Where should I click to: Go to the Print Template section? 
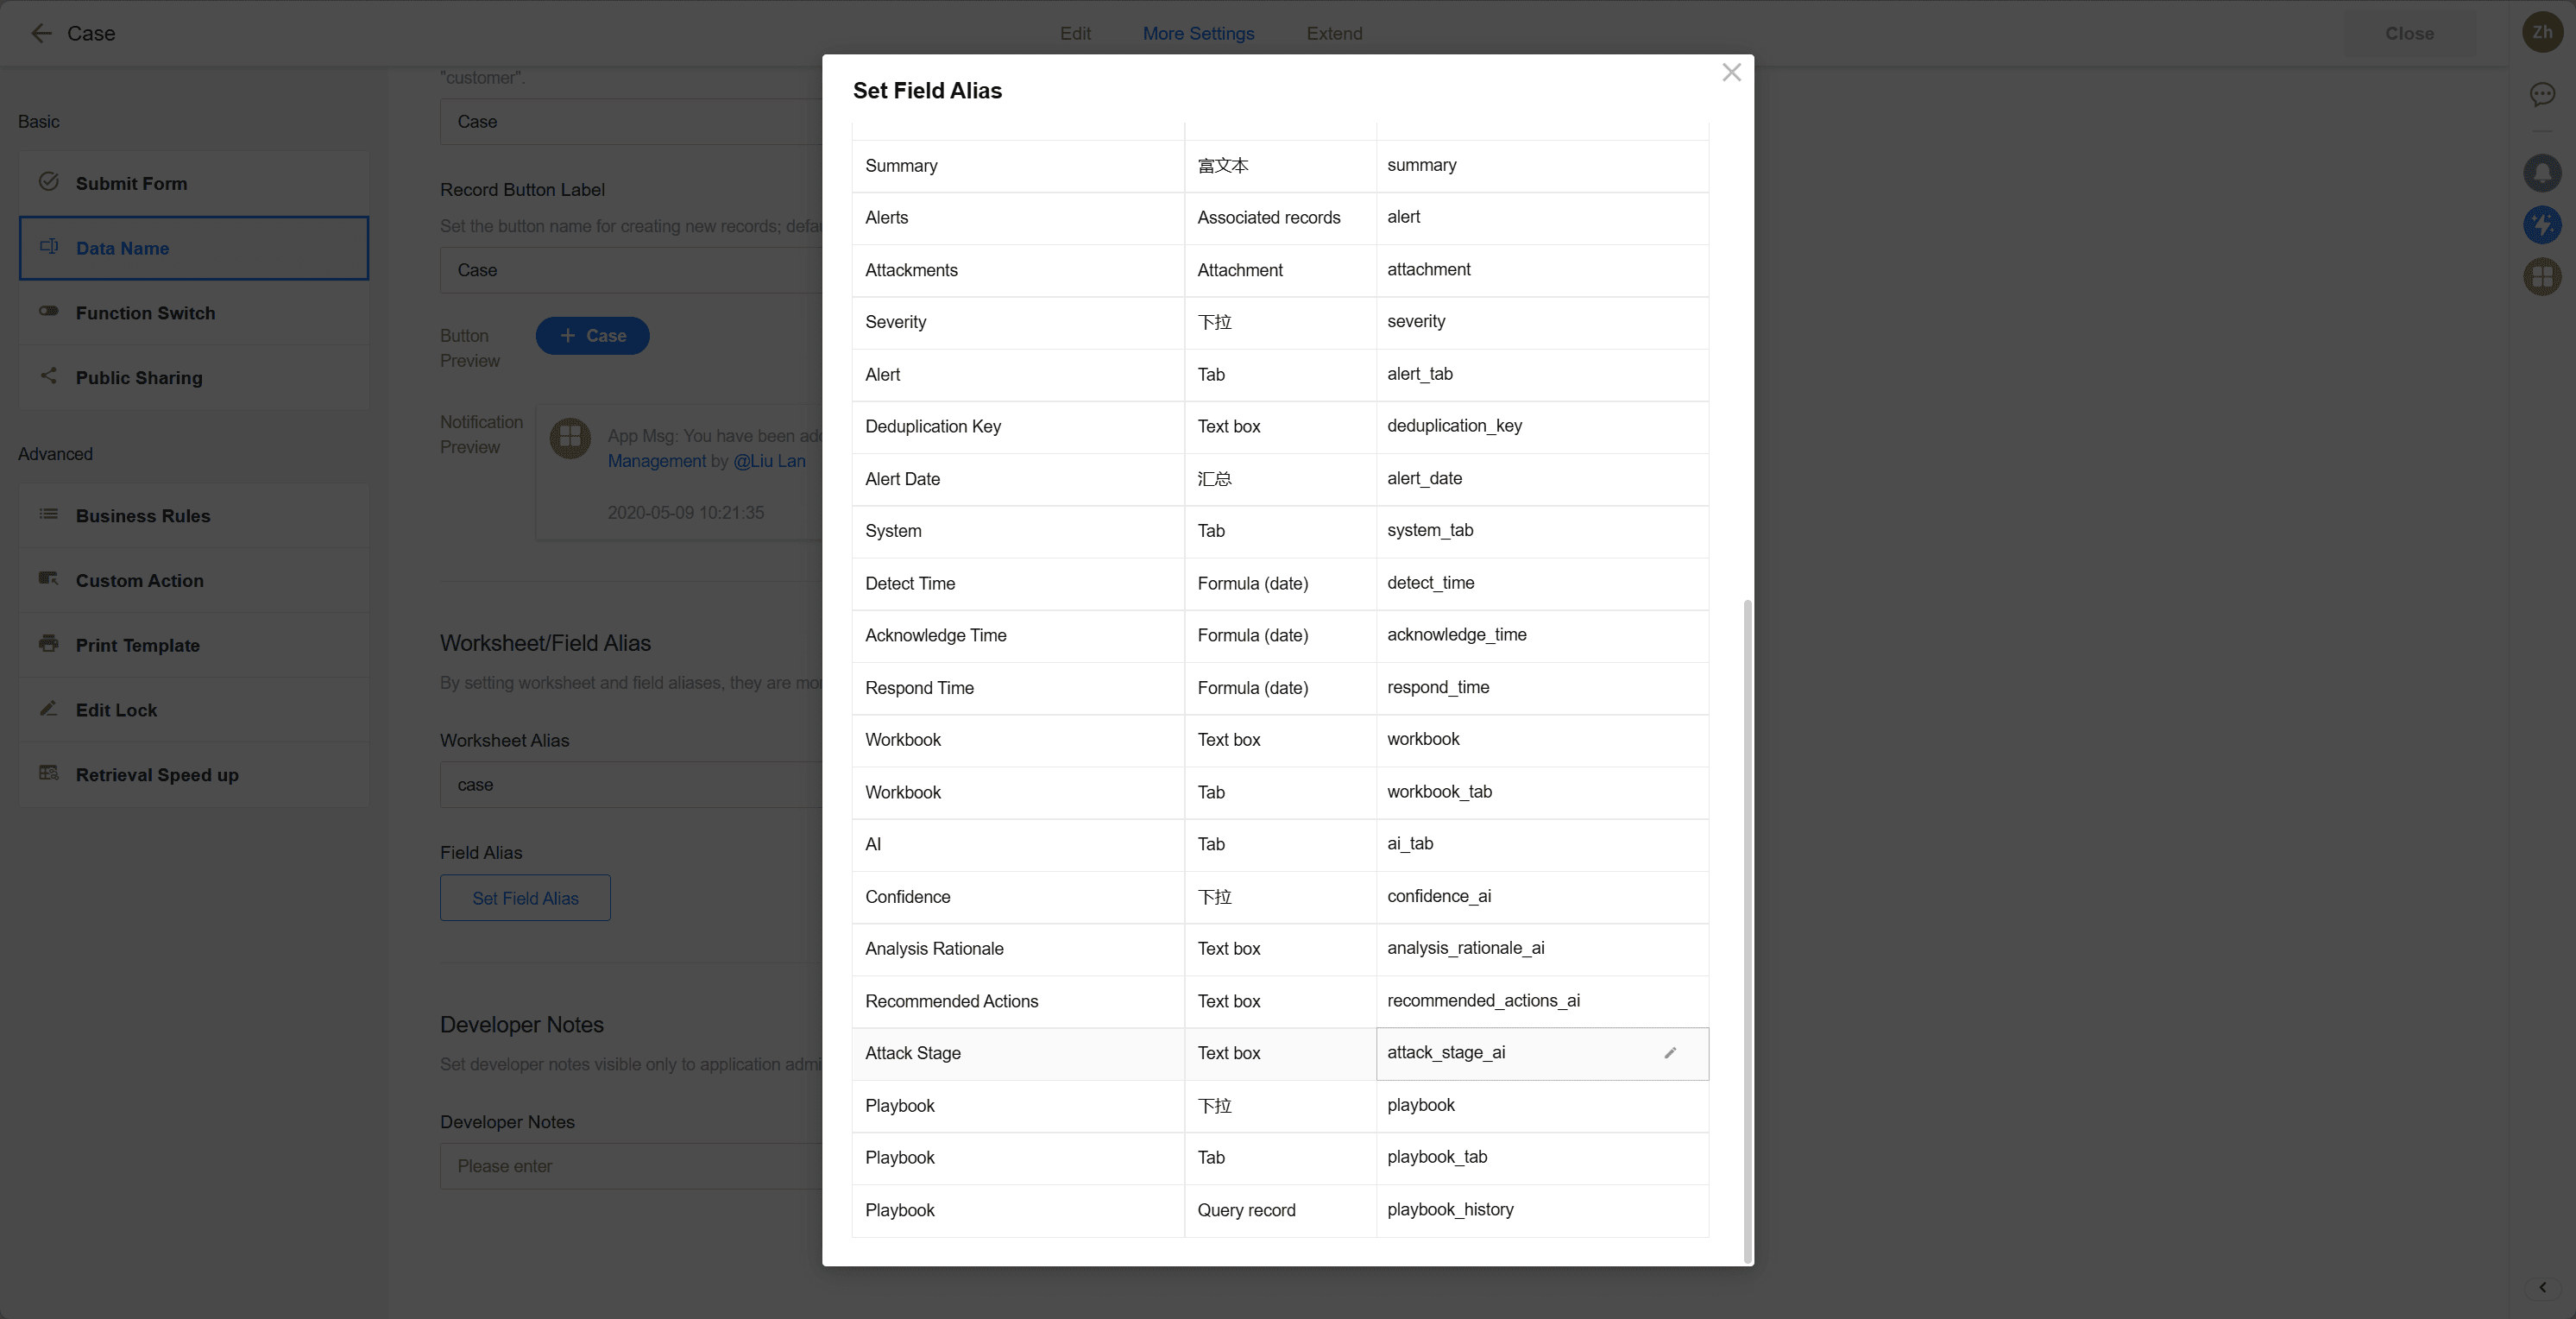(137, 645)
